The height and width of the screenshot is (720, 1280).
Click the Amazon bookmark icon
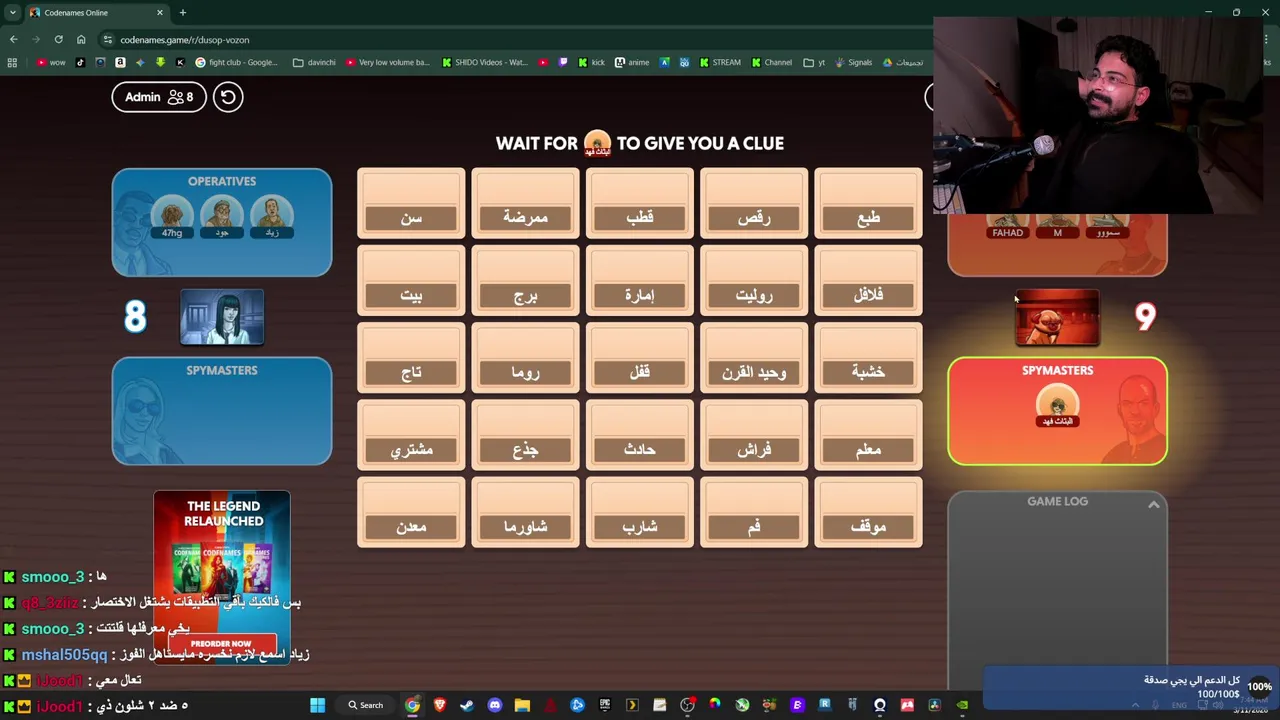click(x=120, y=62)
